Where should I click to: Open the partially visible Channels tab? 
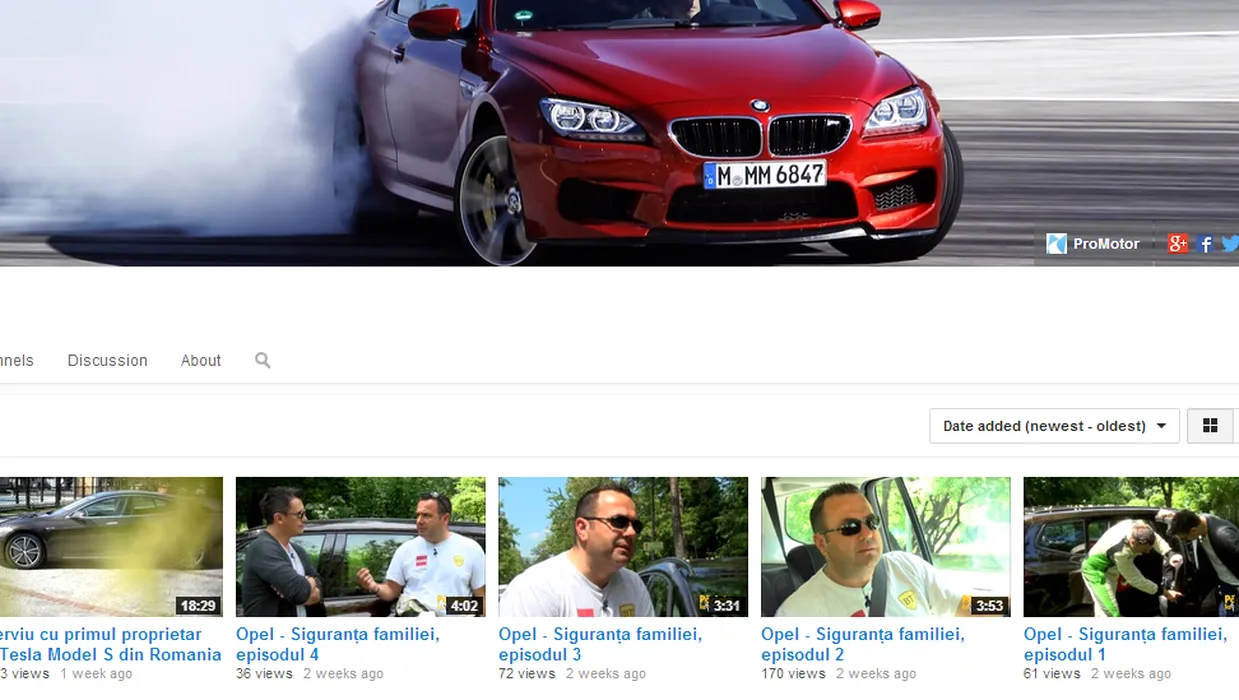(17, 360)
